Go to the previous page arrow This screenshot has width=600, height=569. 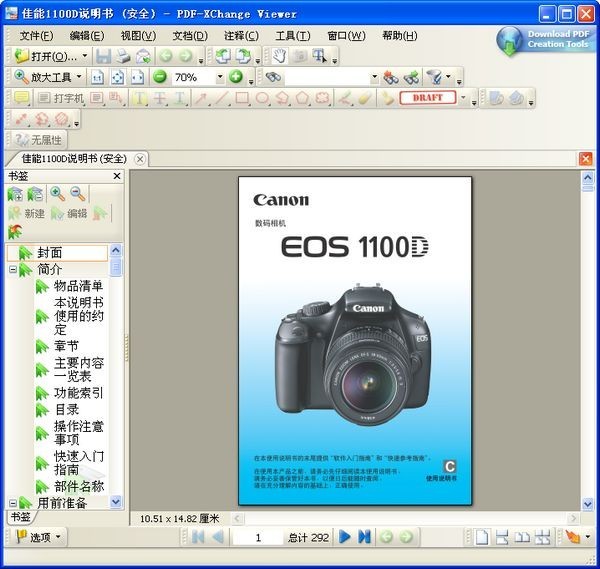pyautogui.click(x=218, y=537)
